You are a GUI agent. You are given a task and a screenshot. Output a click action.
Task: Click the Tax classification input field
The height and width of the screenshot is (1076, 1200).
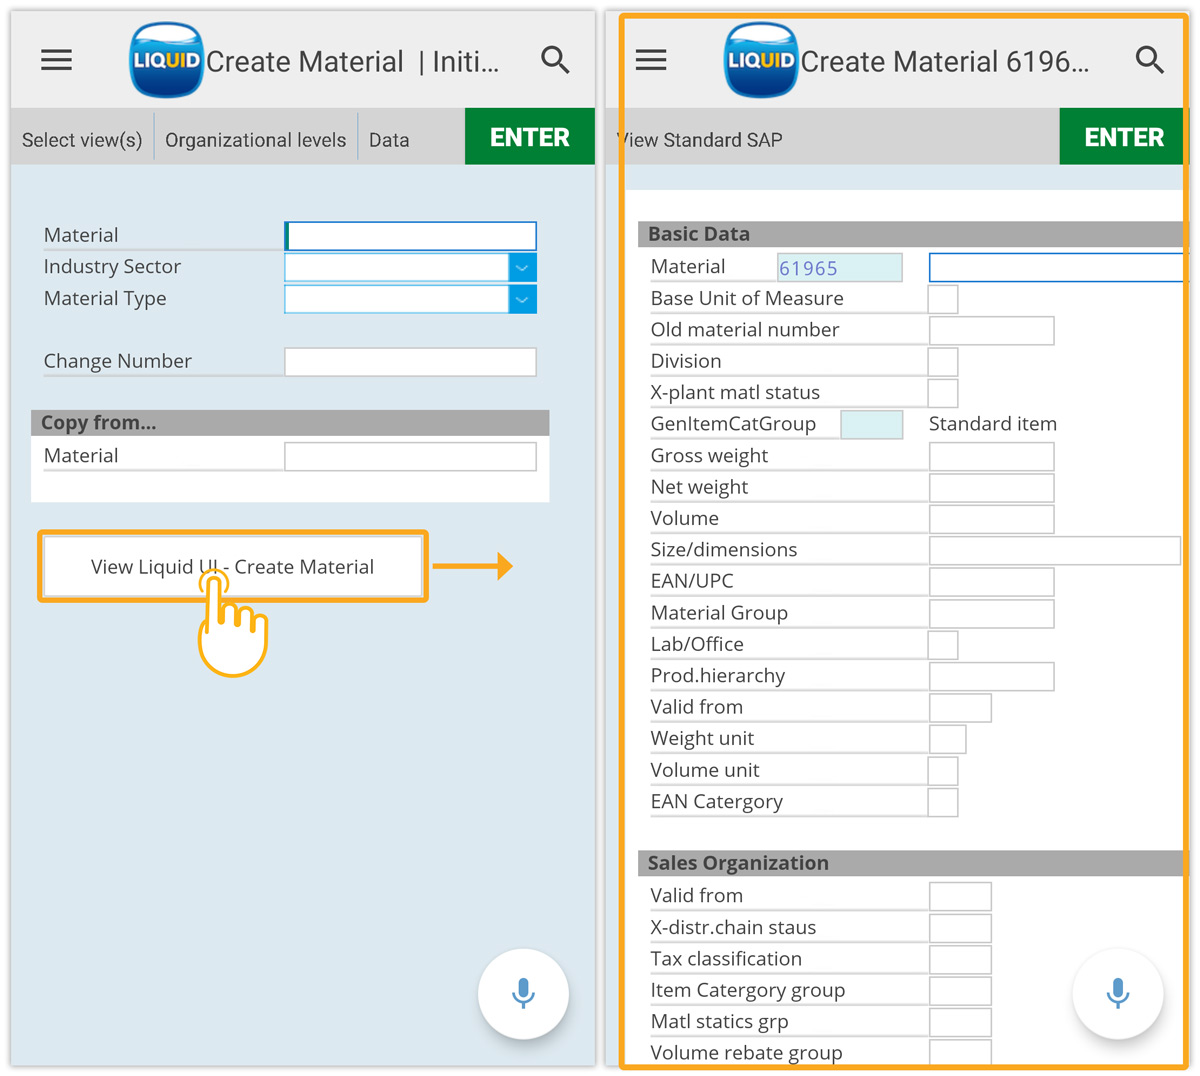[960, 960]
